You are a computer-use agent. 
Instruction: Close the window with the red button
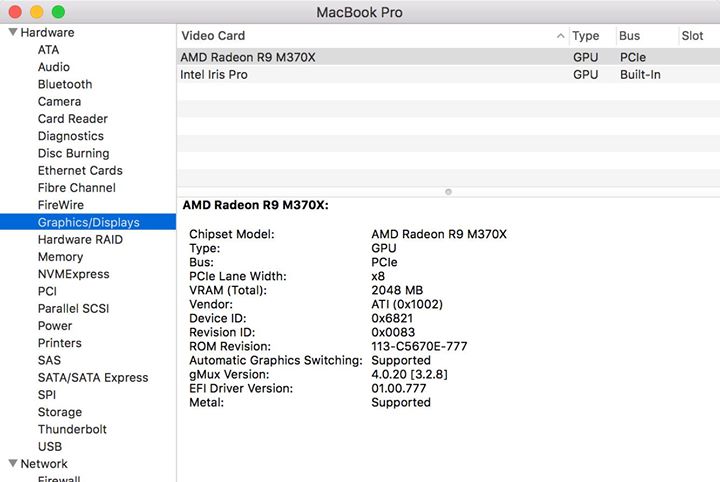pyautogui.click(x=15, y=11)
